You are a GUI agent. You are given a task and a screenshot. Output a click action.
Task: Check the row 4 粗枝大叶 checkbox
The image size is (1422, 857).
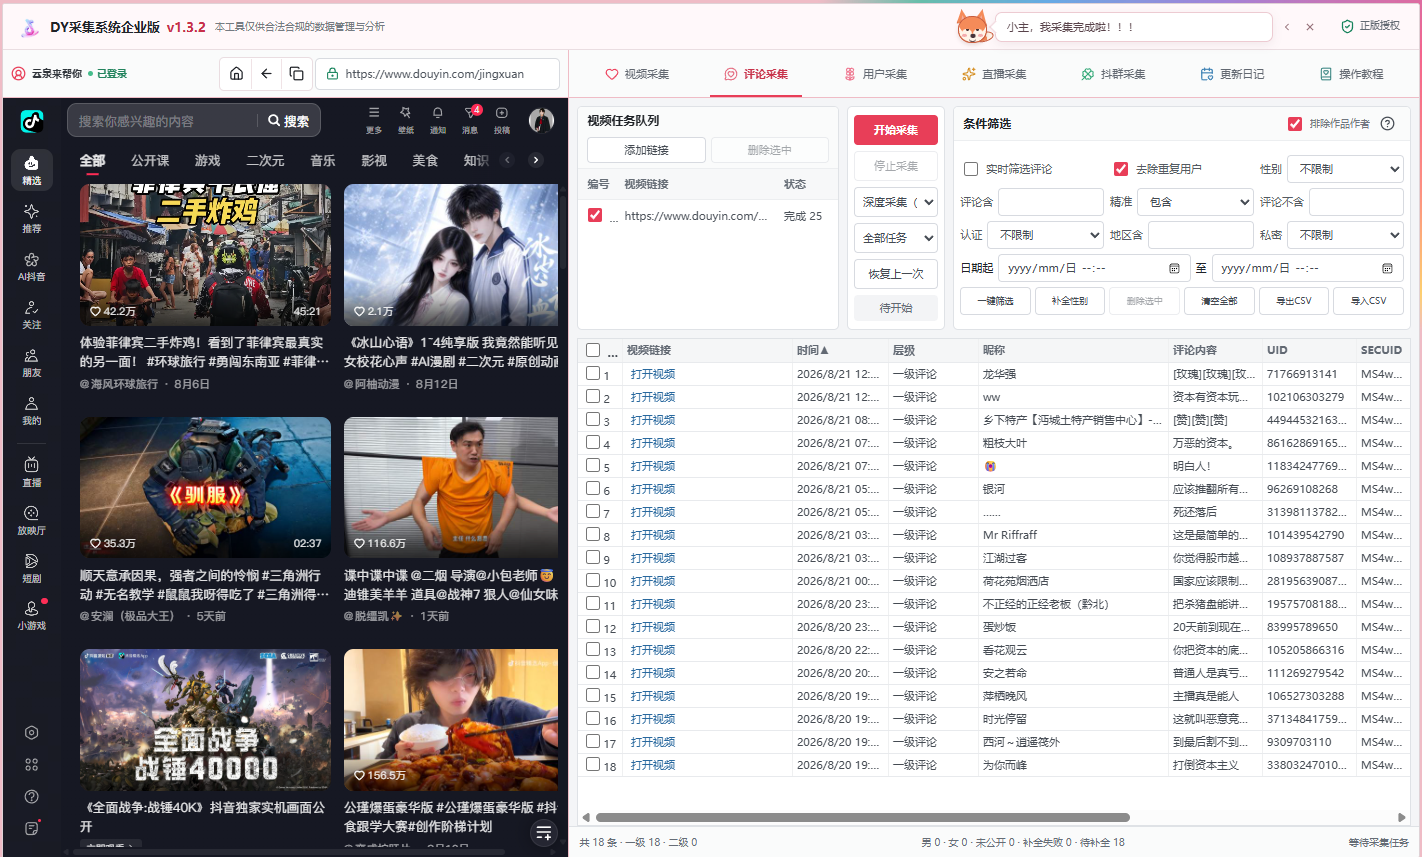[x=593, y=442]
